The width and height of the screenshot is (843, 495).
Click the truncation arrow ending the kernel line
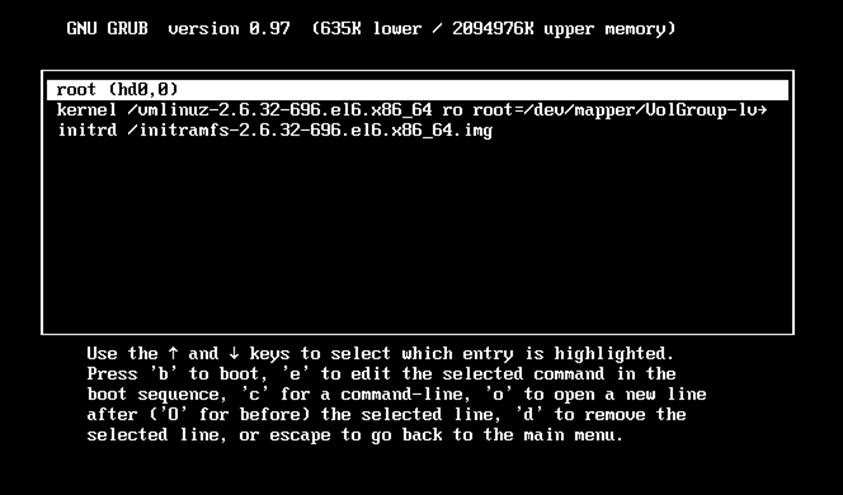(761, 111)
